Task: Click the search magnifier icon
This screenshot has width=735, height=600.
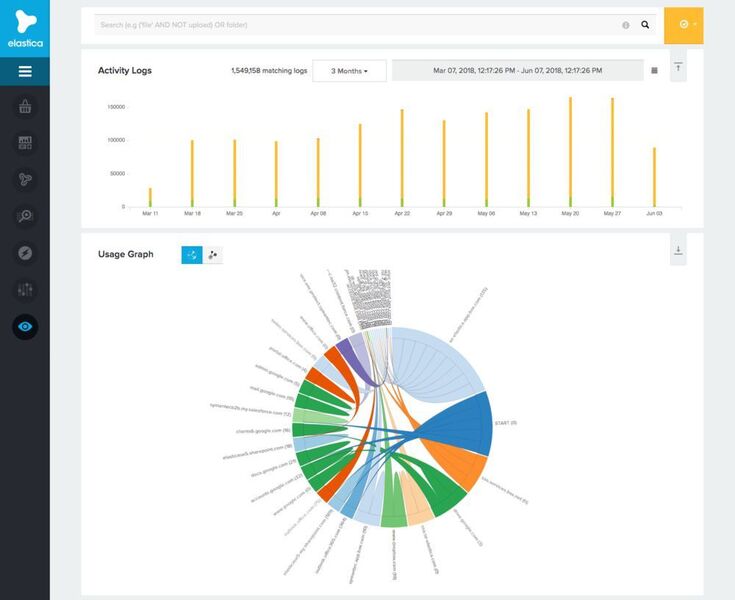Action: tap(645, 25)
